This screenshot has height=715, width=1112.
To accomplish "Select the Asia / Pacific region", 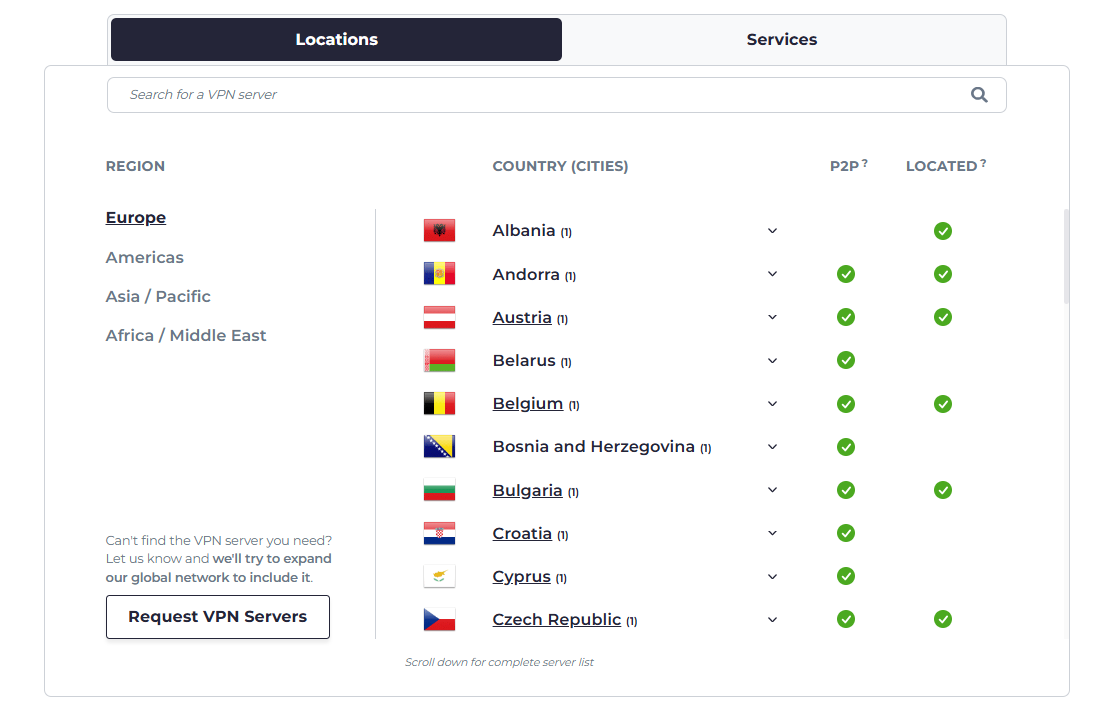I will tap(158, 297).
